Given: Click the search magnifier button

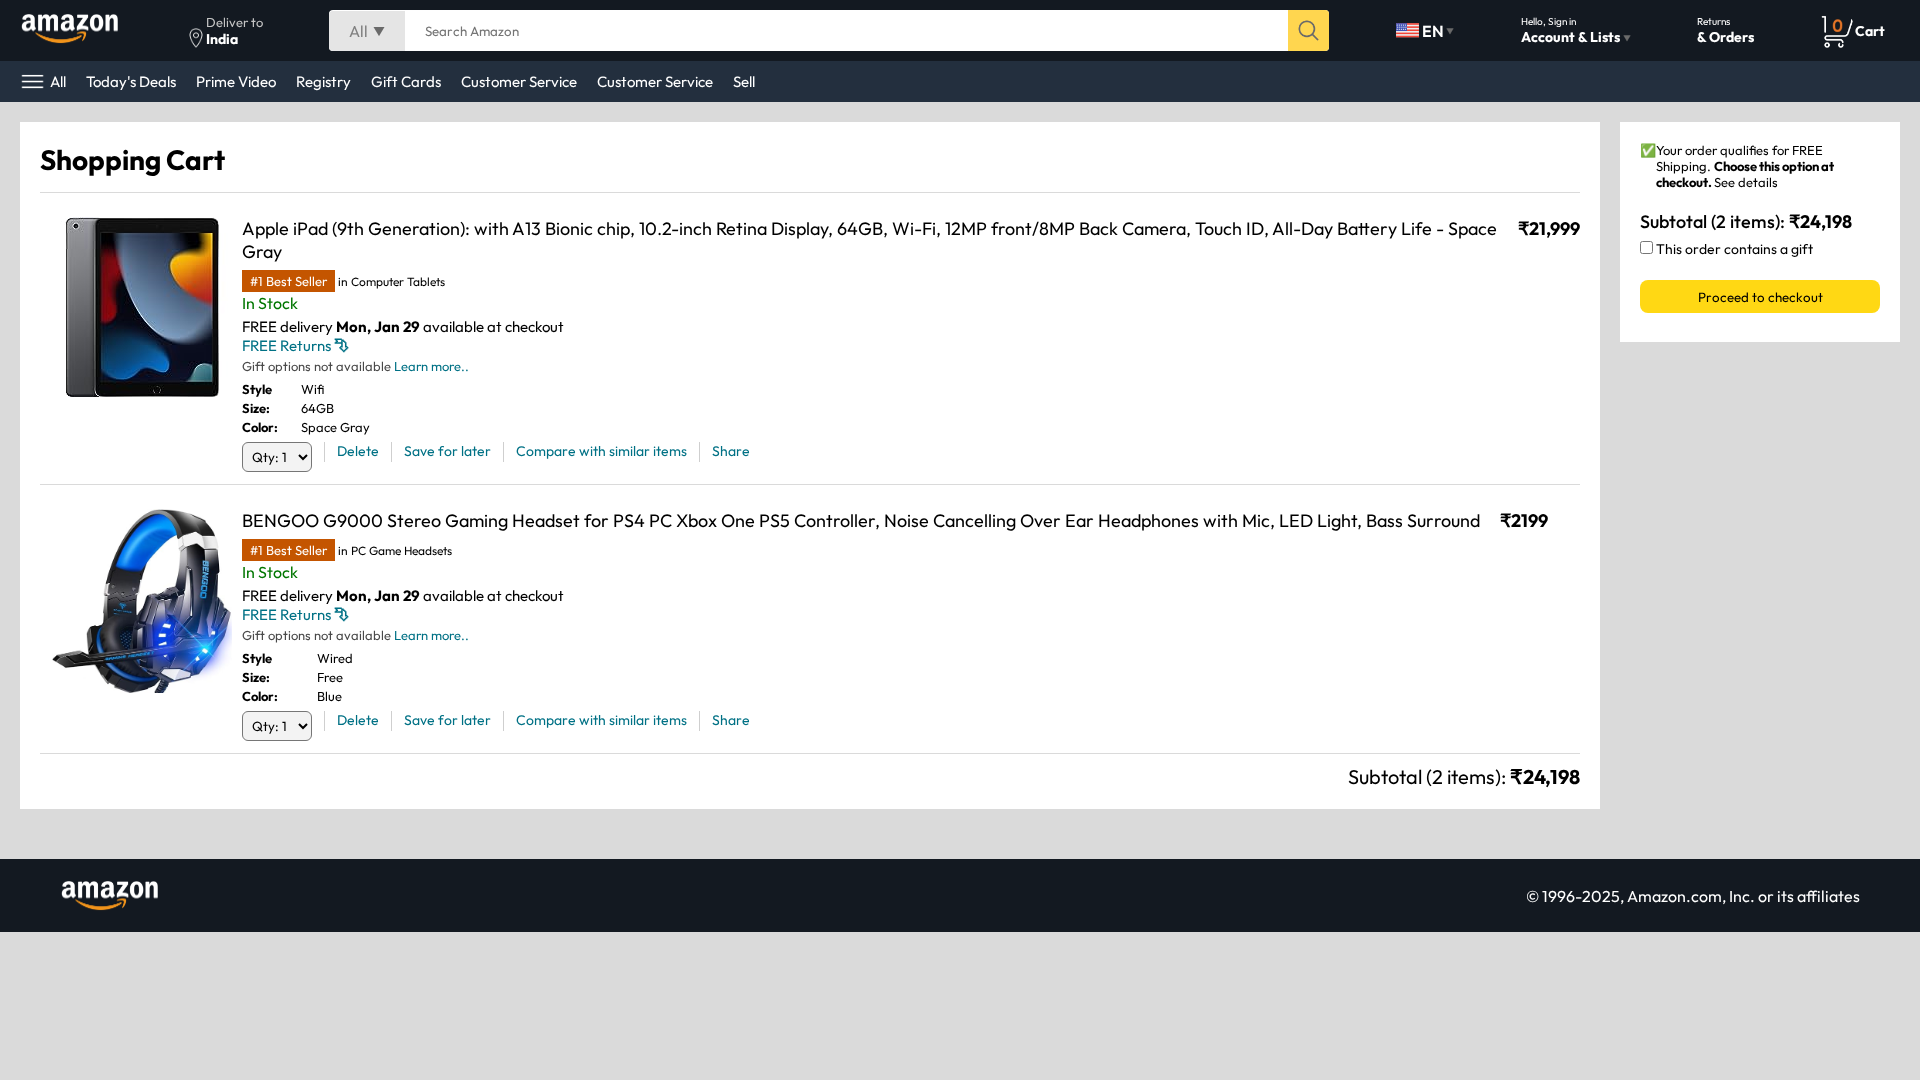Looking at the screenshot, I should (1308, 31).
